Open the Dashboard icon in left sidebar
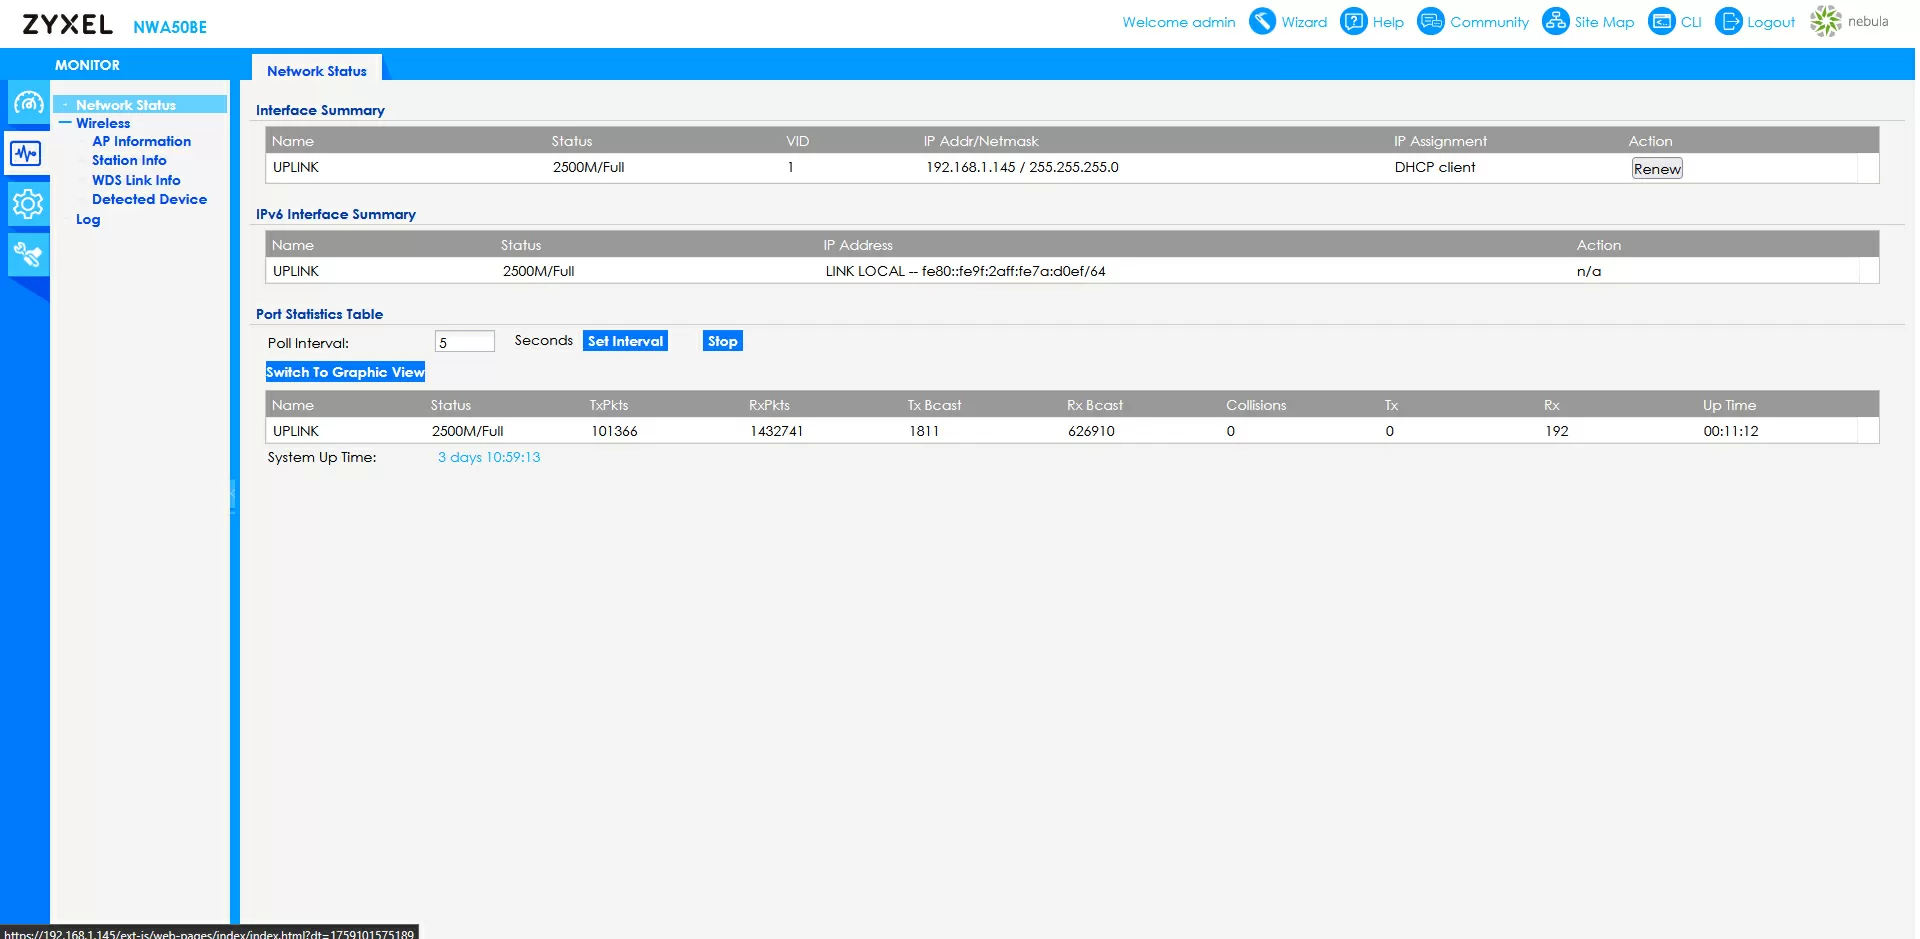1920x939 pixels. [x=27, y=103]
